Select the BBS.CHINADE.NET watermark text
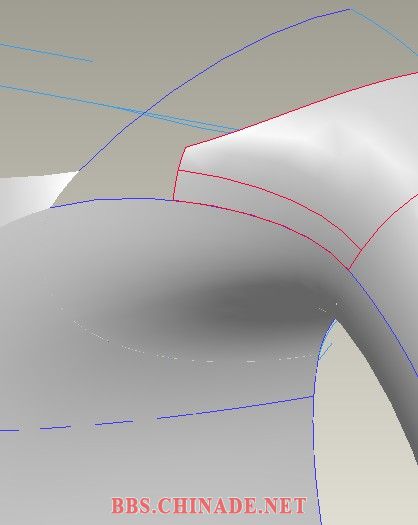418x525 pixels. pos(209,506)
